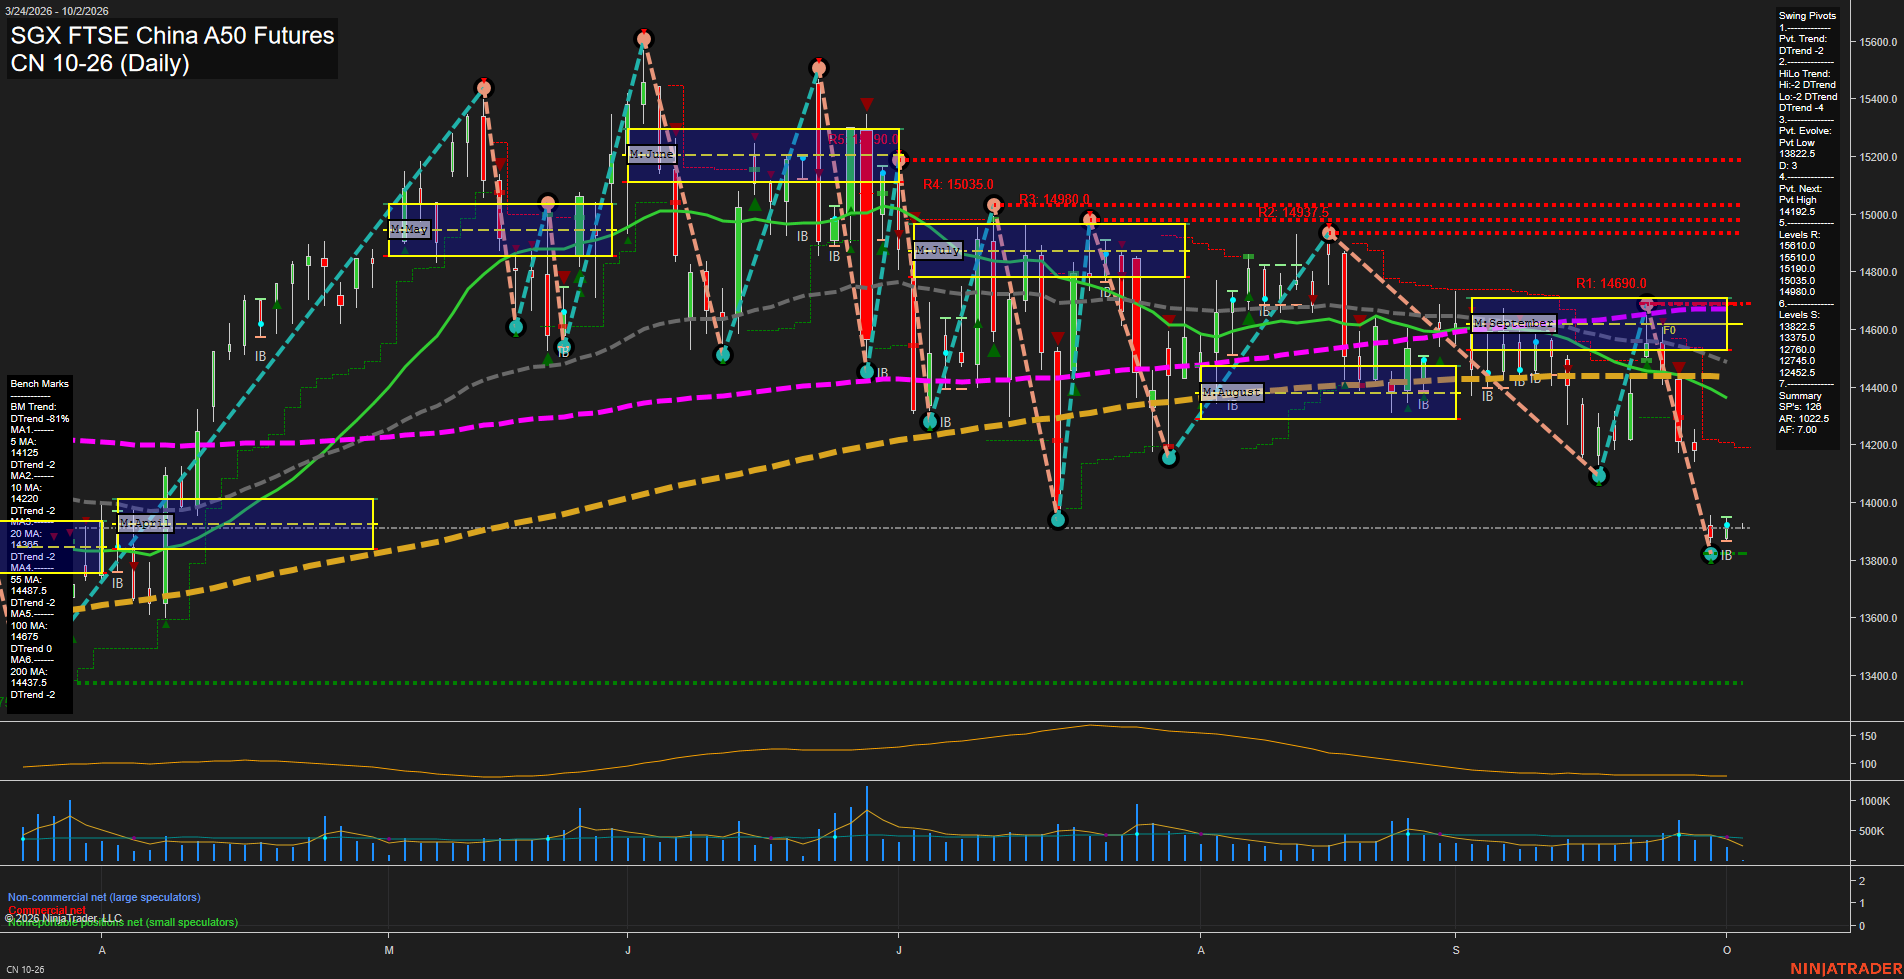Click the Pvt High value 14192.5
Screen dimensions: 1904x979
(1797, 212)
